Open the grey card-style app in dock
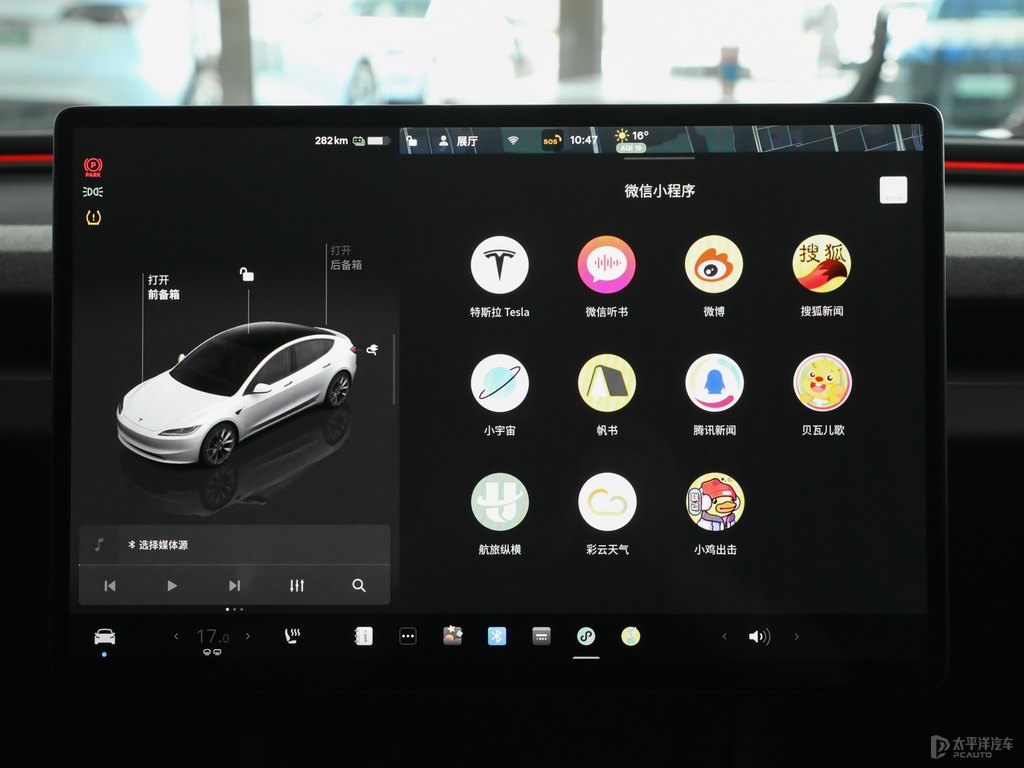The width and height of the screenshot is (1024, 768). (541, 635)
